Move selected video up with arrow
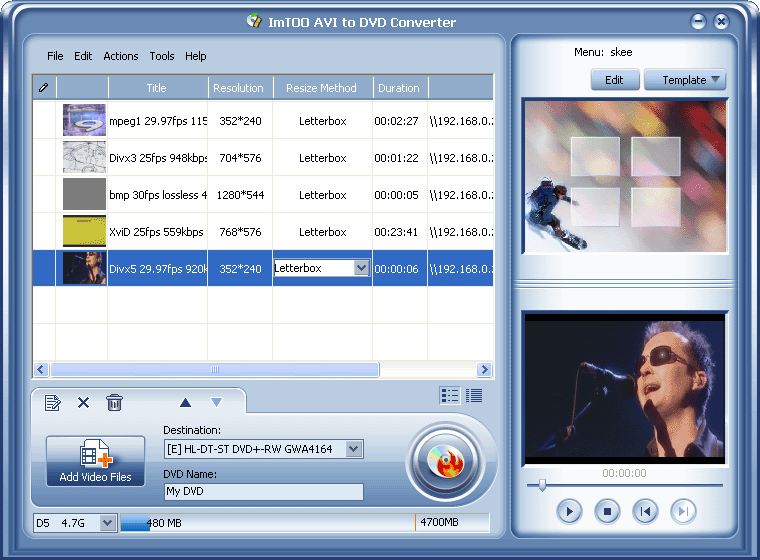This screenshot has height=560, width=760. click(x=185, y=402)
